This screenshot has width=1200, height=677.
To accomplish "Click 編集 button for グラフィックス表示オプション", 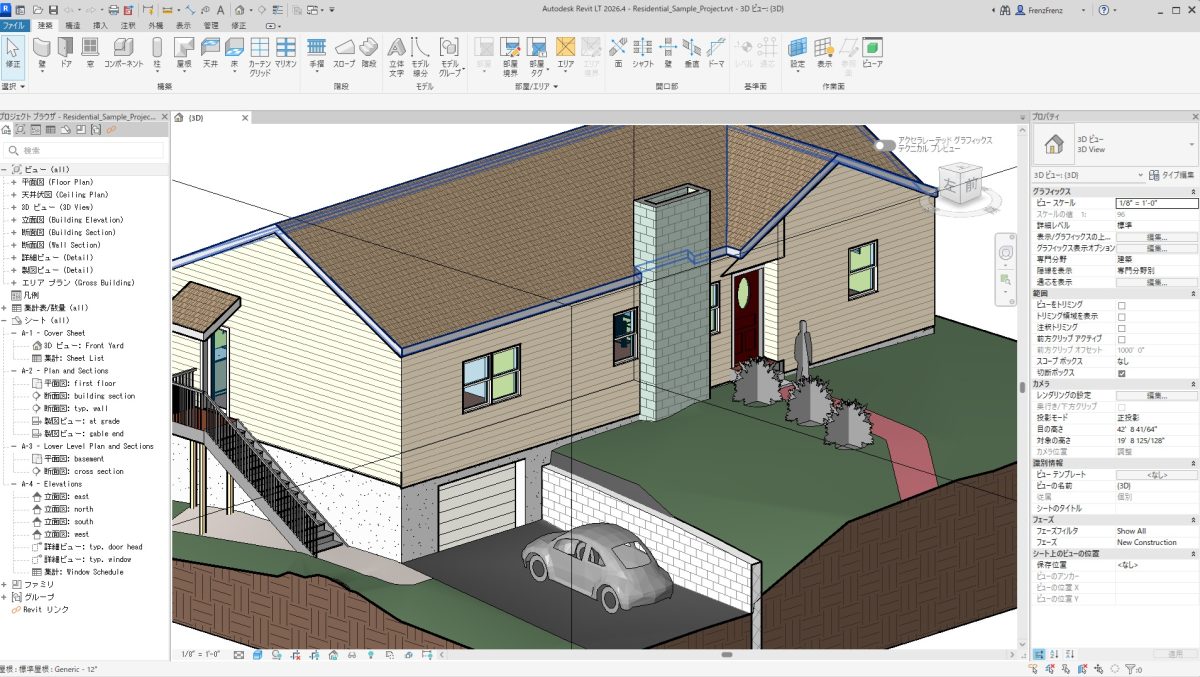I will click(1156, 248).
